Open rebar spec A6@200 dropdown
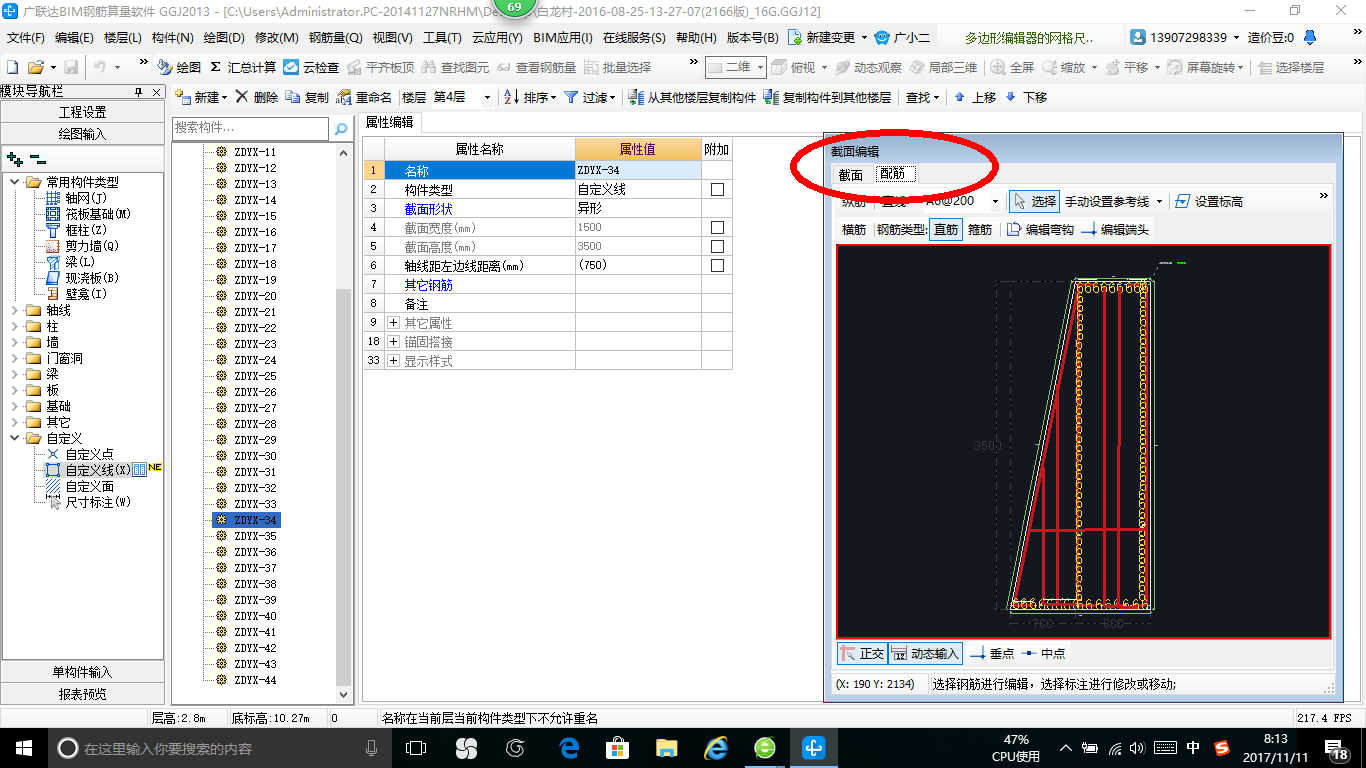Viewport: 1366px width, 768px height. [x=995, y=201]
